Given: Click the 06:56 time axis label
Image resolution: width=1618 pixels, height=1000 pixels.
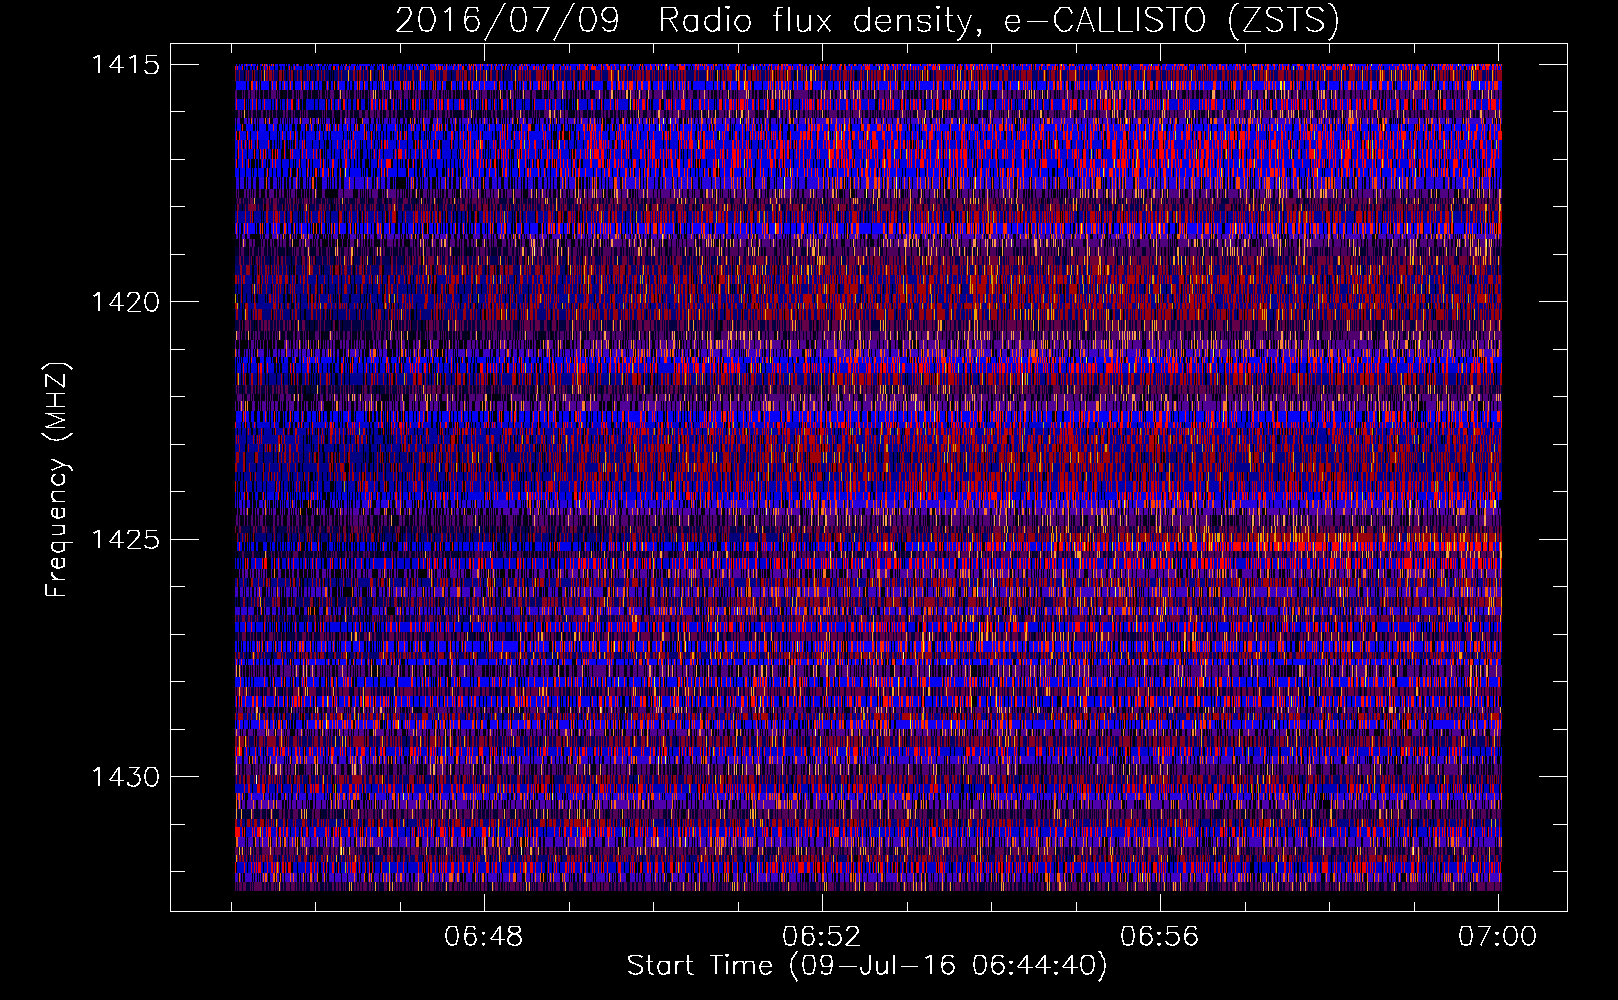Looking at the screenshot, I should click(1160, 937).
